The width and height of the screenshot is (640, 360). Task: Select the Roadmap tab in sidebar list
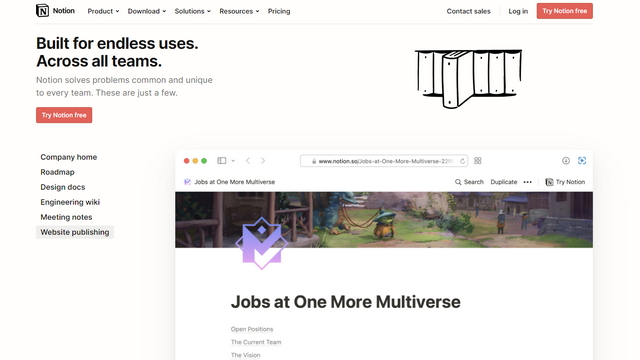(x=58, y=172)
